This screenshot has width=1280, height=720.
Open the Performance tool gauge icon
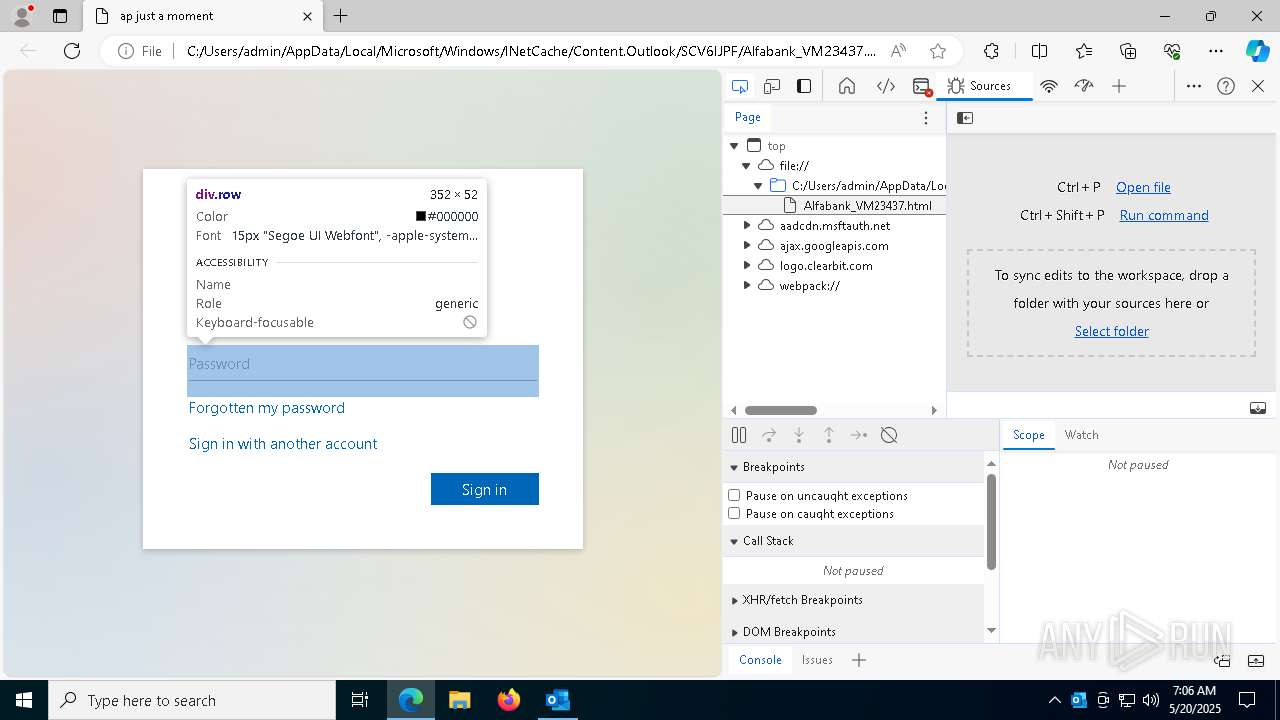1084,86
